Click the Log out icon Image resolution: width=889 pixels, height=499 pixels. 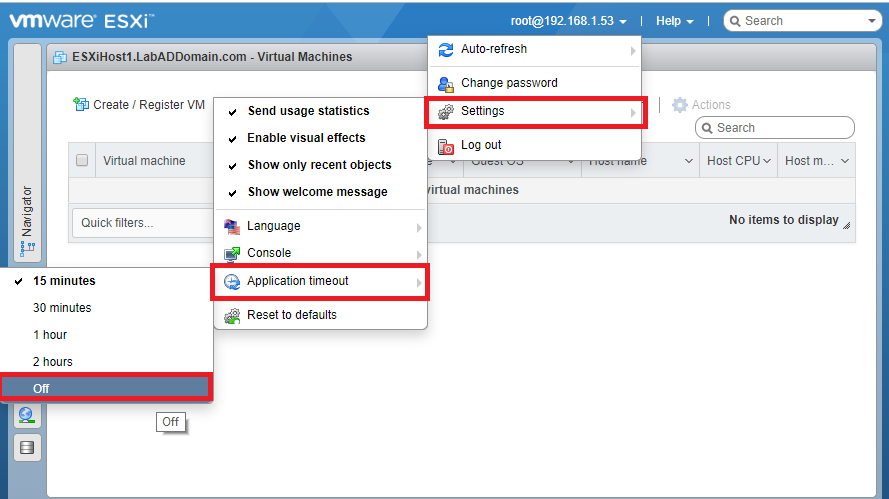tap(446, 146)
